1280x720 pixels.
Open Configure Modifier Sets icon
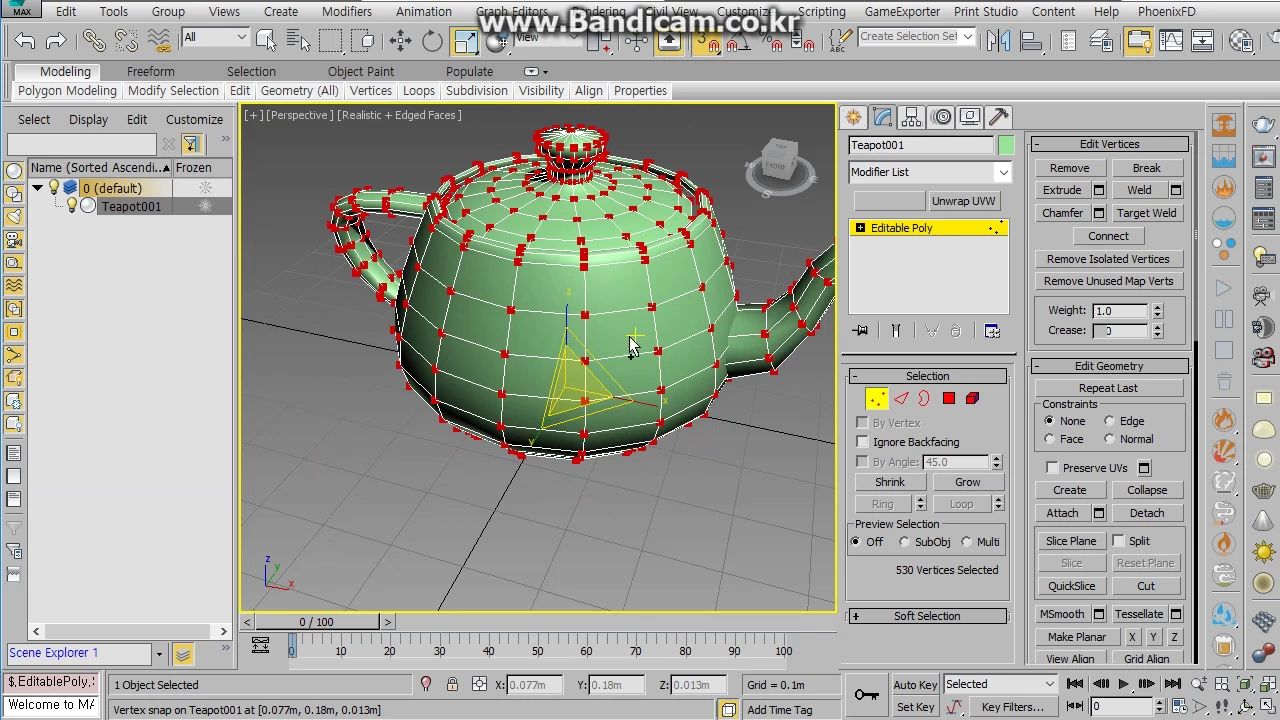pos(992,331)
